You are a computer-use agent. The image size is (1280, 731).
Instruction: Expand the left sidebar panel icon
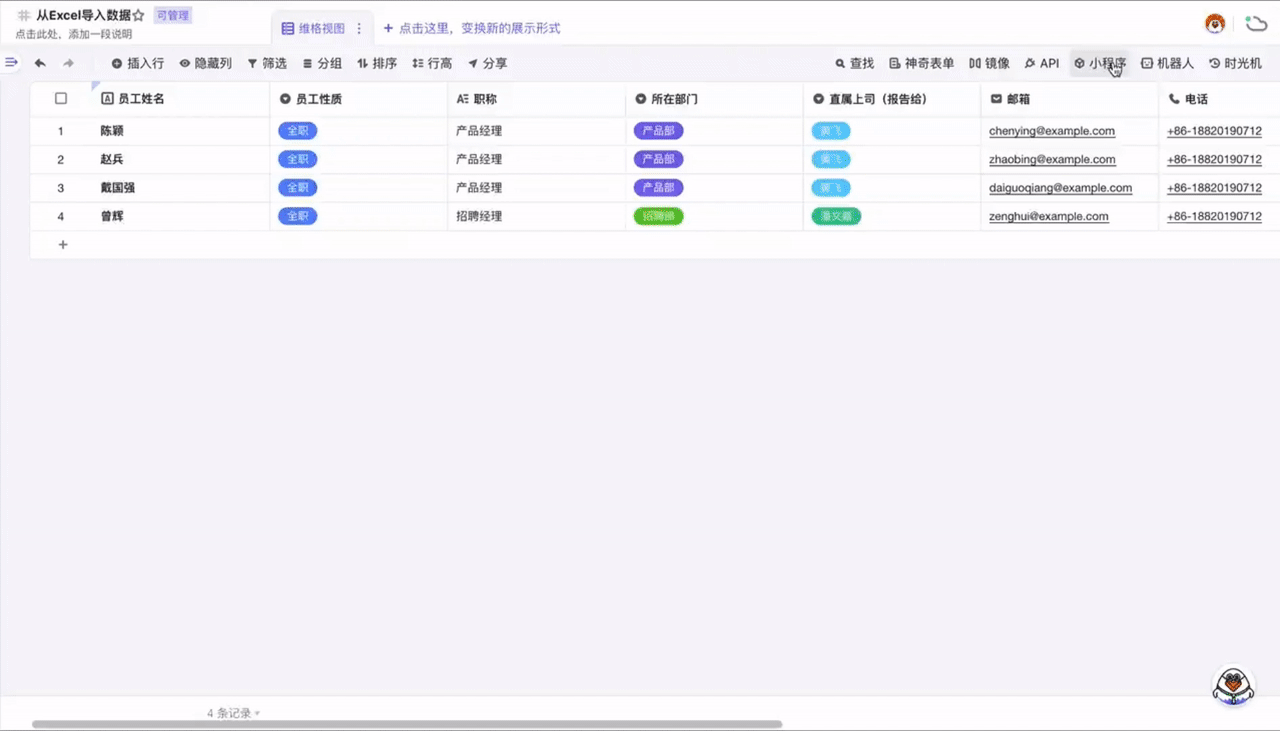(11, 62)
